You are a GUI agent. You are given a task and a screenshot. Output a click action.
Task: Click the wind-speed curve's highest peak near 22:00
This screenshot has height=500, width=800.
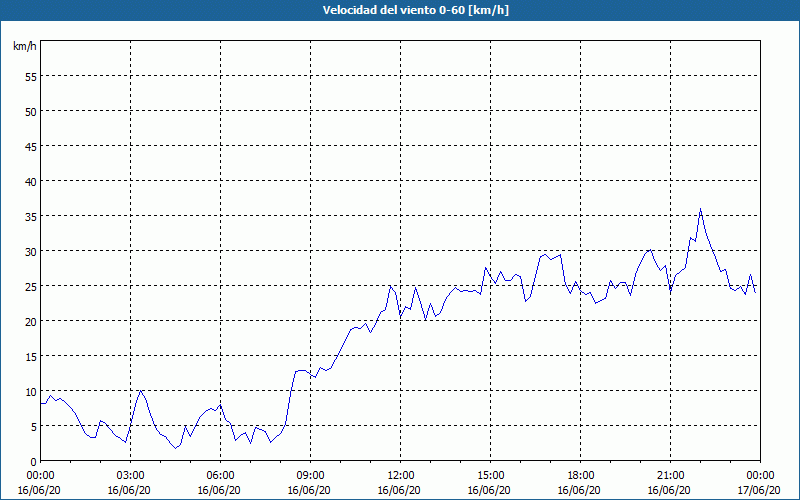(x=701, y=209)
